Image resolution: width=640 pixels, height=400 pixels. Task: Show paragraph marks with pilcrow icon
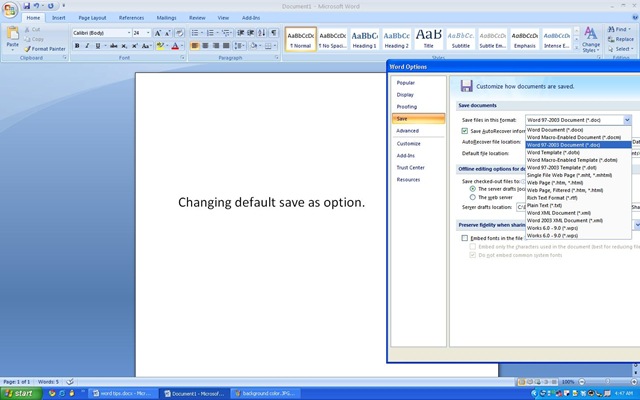click(273, 33)
